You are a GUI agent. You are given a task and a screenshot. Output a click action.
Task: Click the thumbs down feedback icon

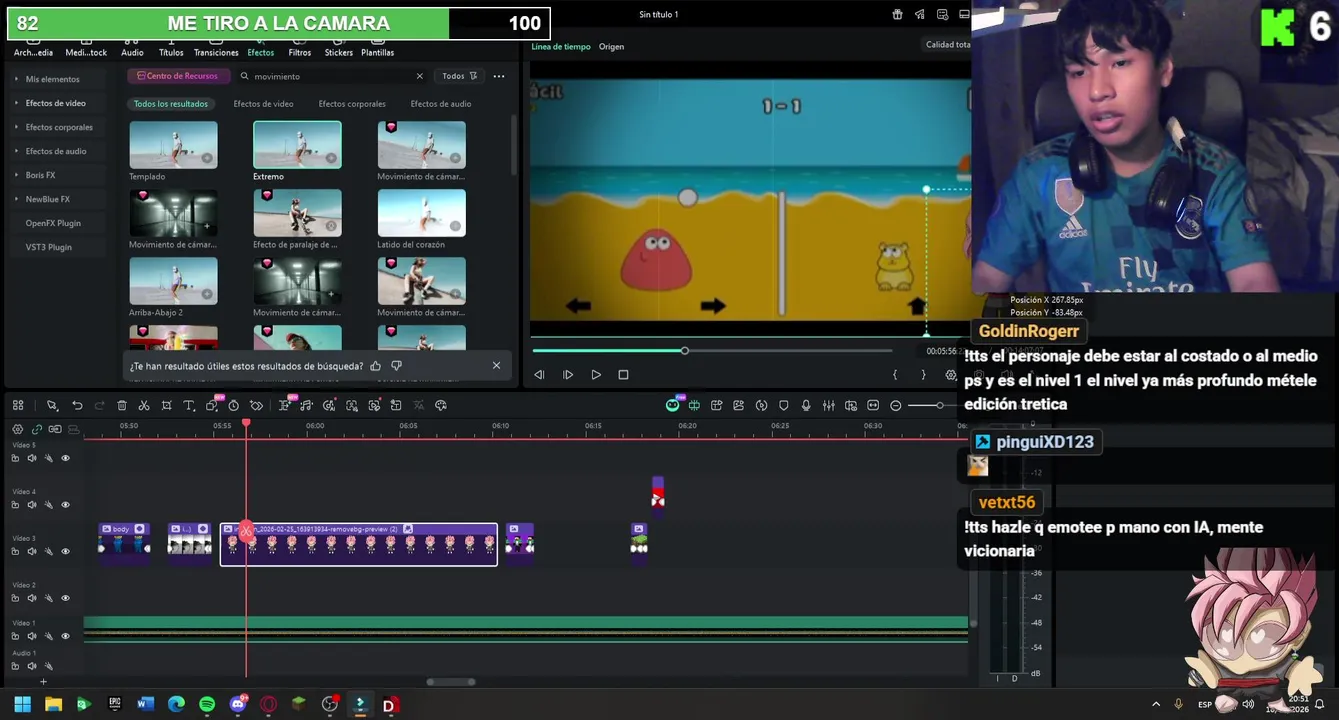pyautogui.click(x=397, y=366)
